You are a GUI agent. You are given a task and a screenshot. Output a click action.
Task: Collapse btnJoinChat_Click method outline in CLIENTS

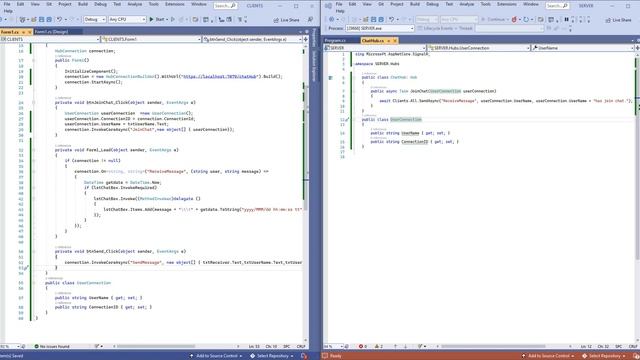point(33,102)
